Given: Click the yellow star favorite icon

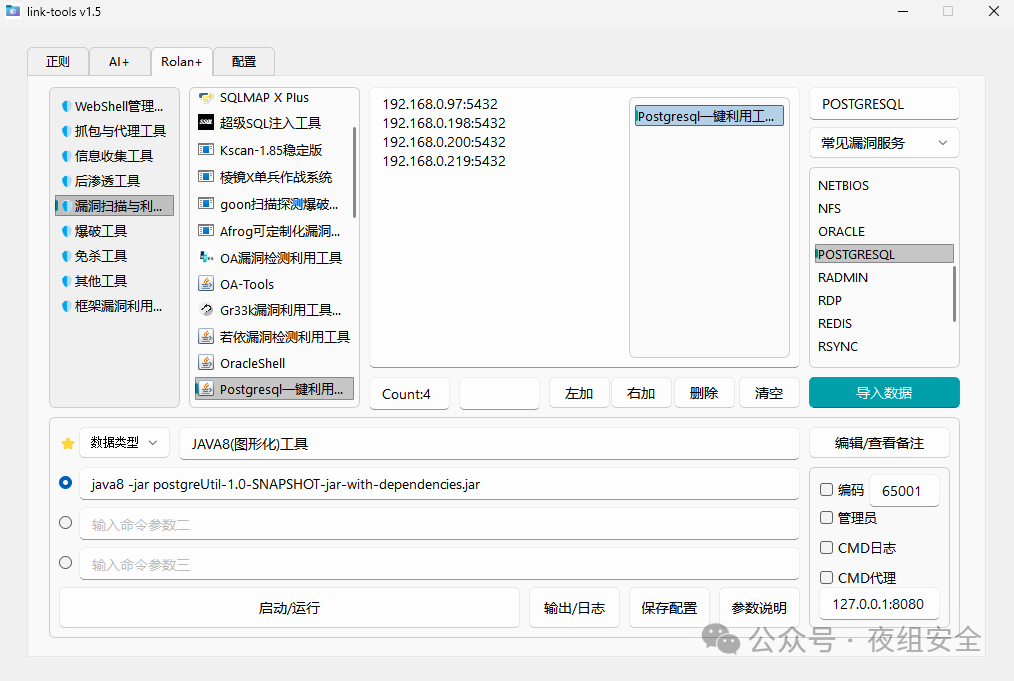Looking at the screenshot, I should tap(68, 443).
